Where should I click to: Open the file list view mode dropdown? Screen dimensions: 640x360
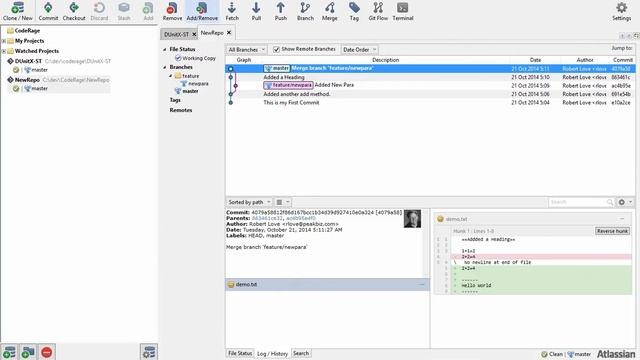[x=282, y=202]
